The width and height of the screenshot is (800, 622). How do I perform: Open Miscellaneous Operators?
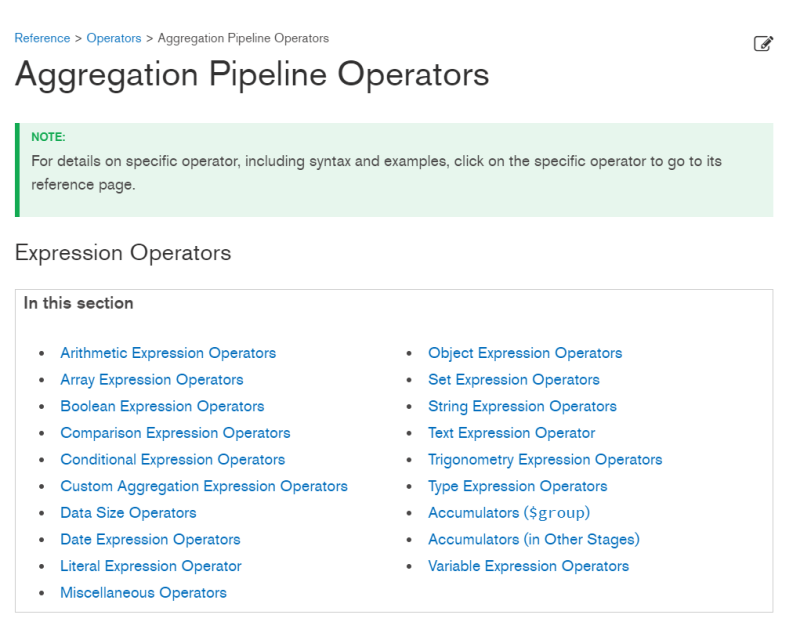[143, 593]
